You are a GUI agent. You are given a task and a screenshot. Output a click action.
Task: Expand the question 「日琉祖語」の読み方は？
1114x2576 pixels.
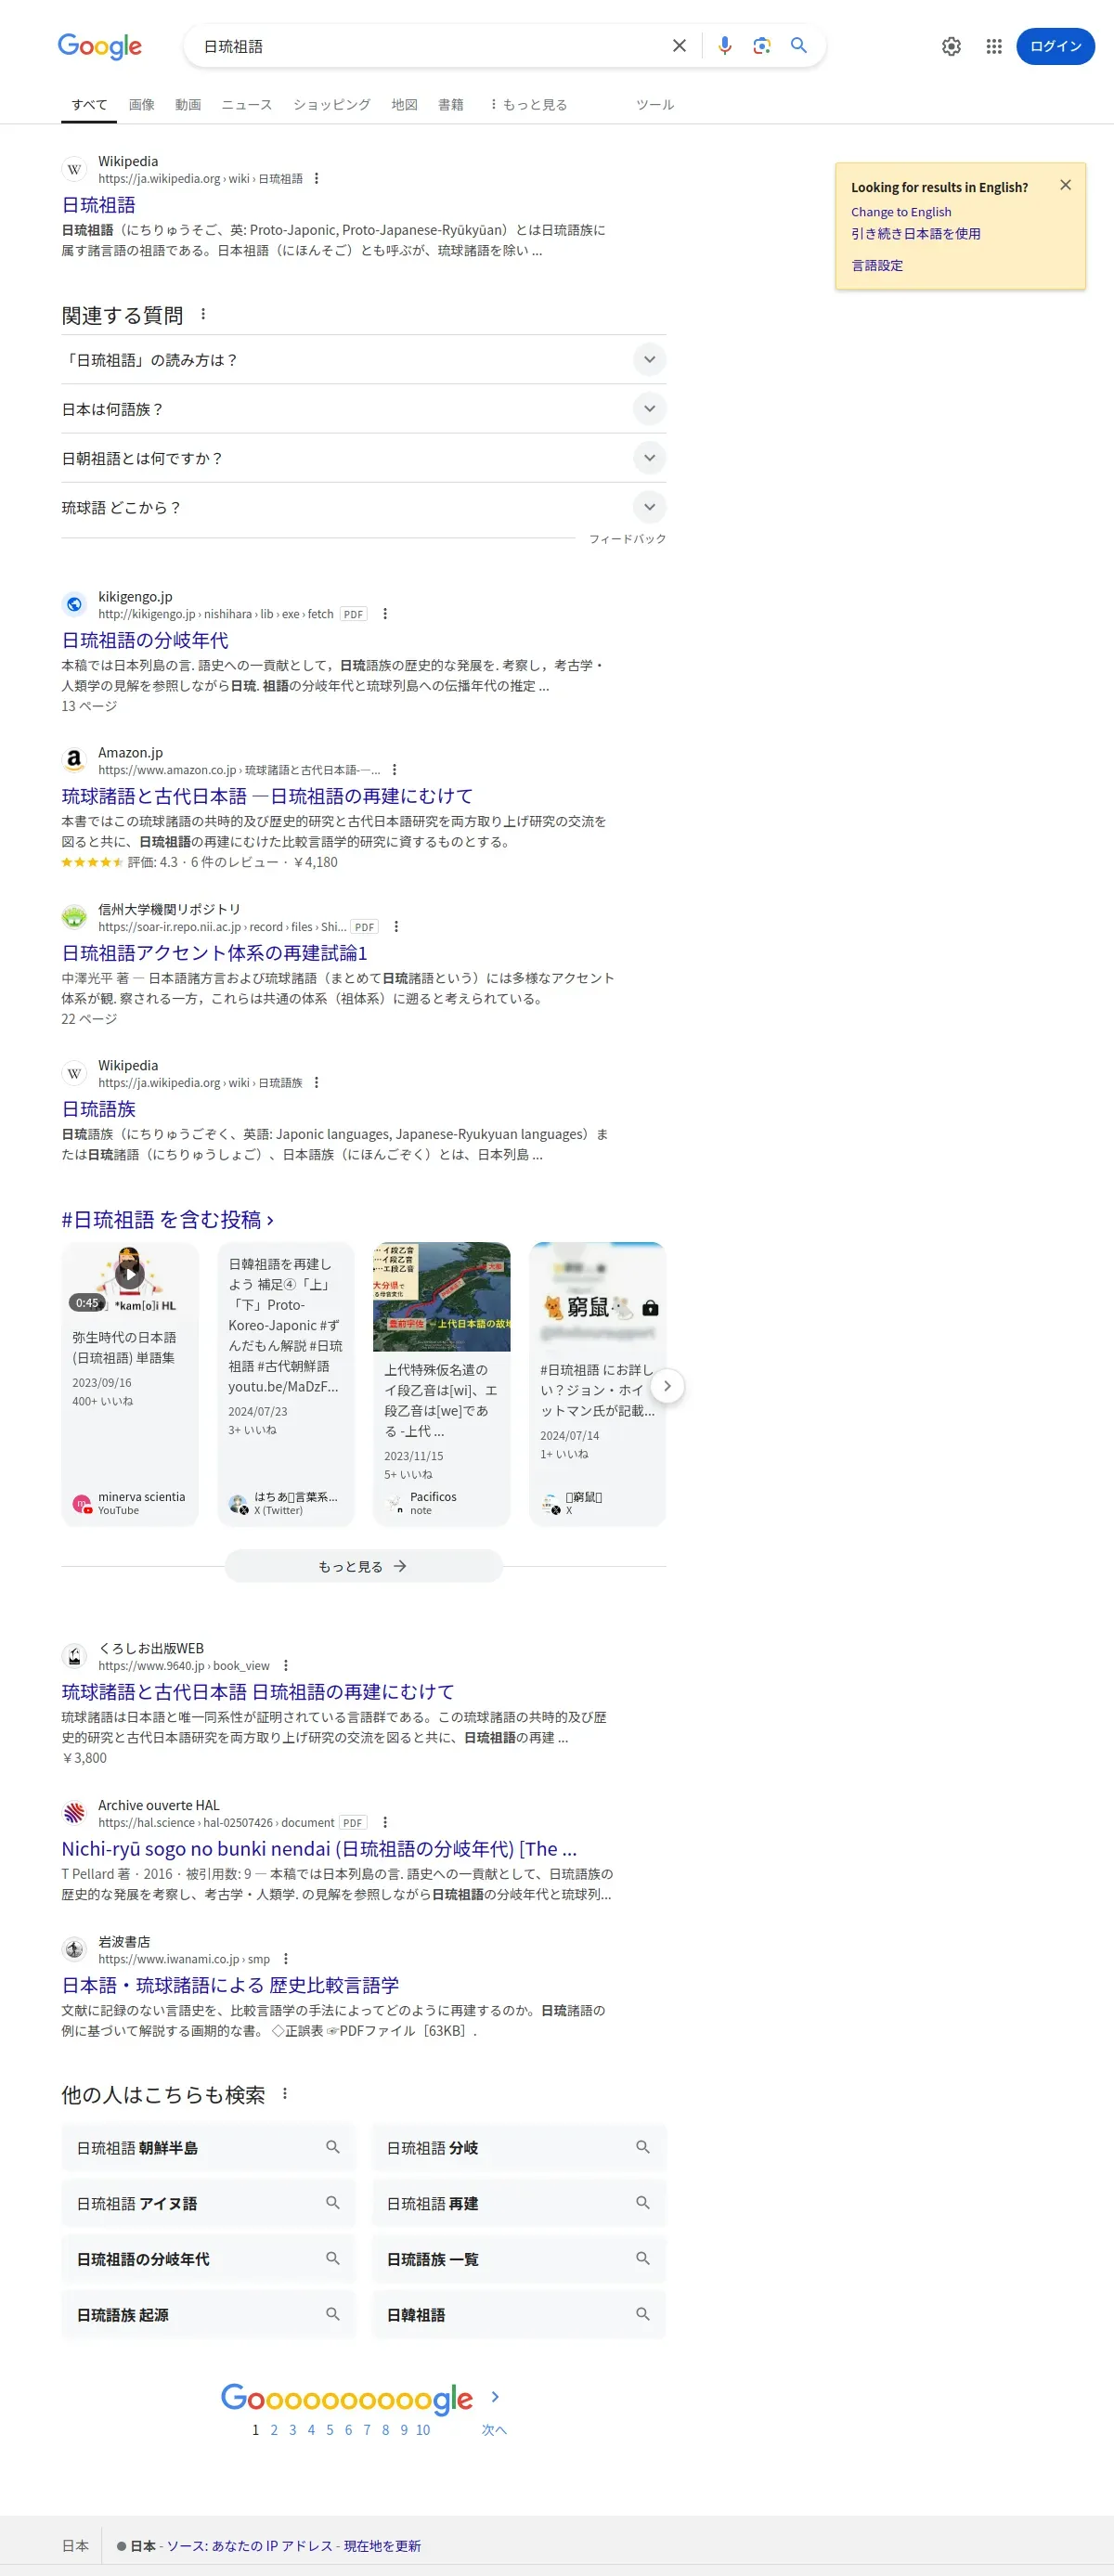click(x=363, y=360)
